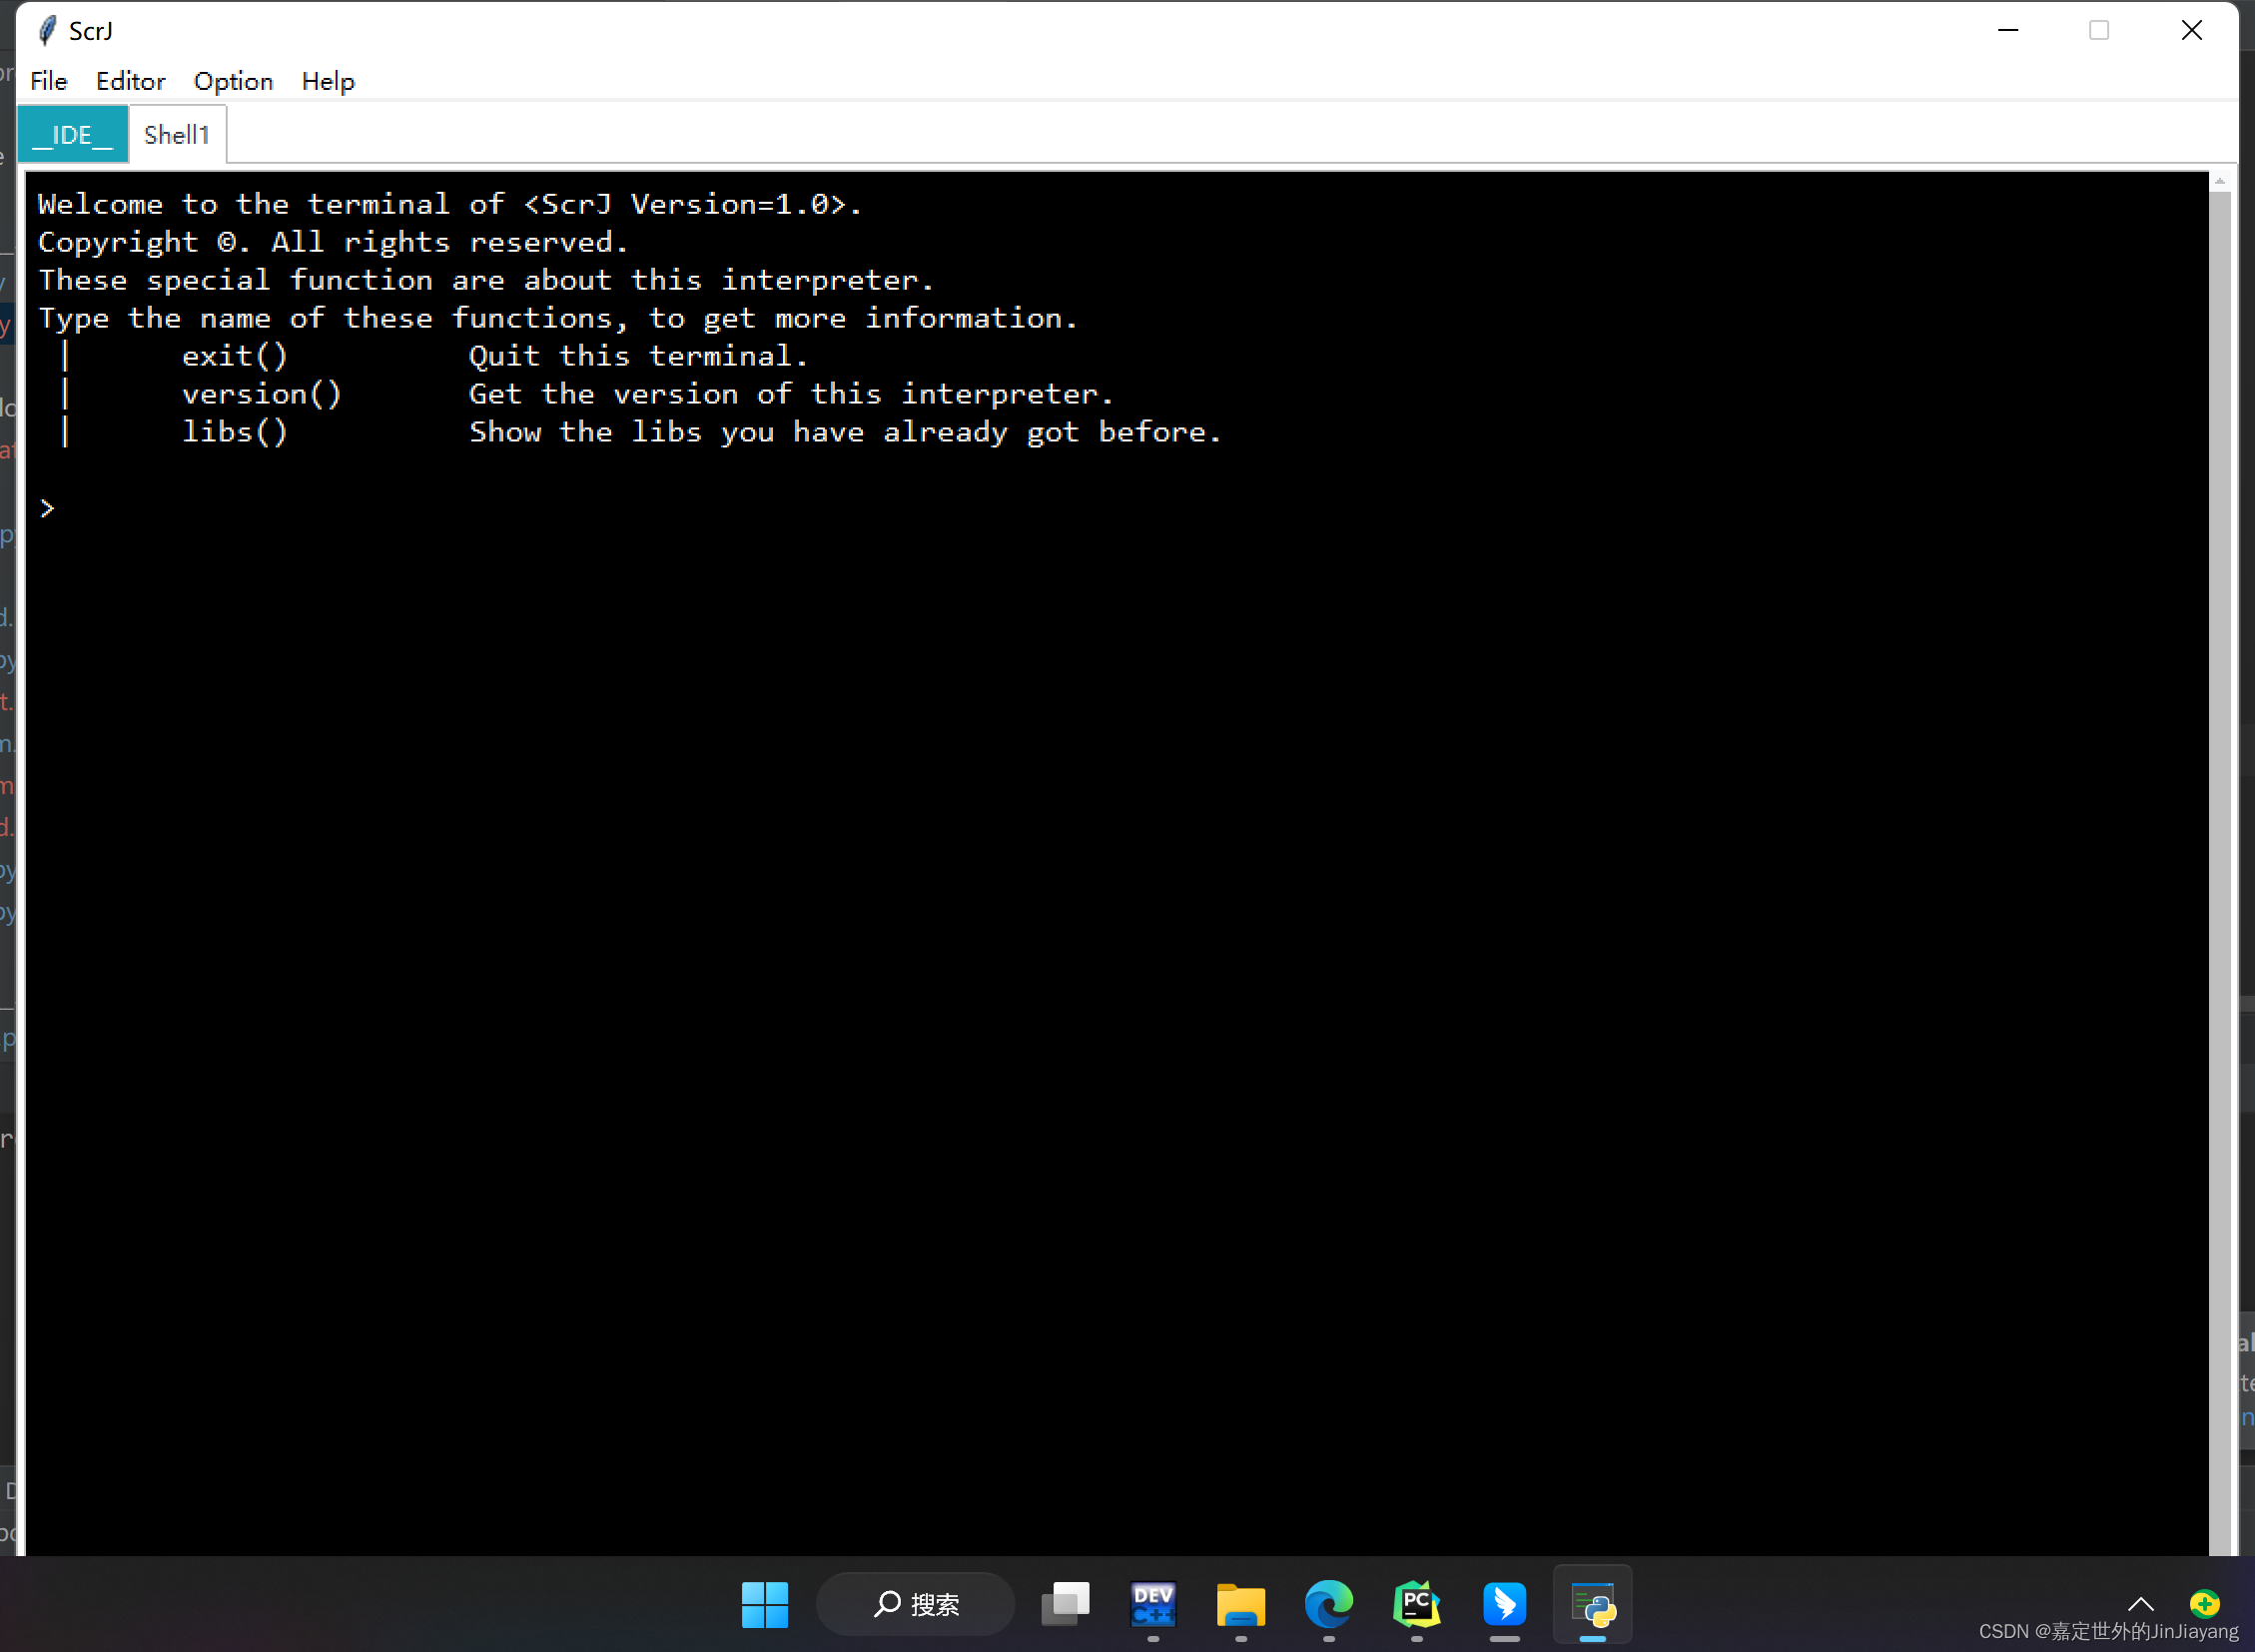
Task: Open the Windows Start menu
Action: point(765,1604)
